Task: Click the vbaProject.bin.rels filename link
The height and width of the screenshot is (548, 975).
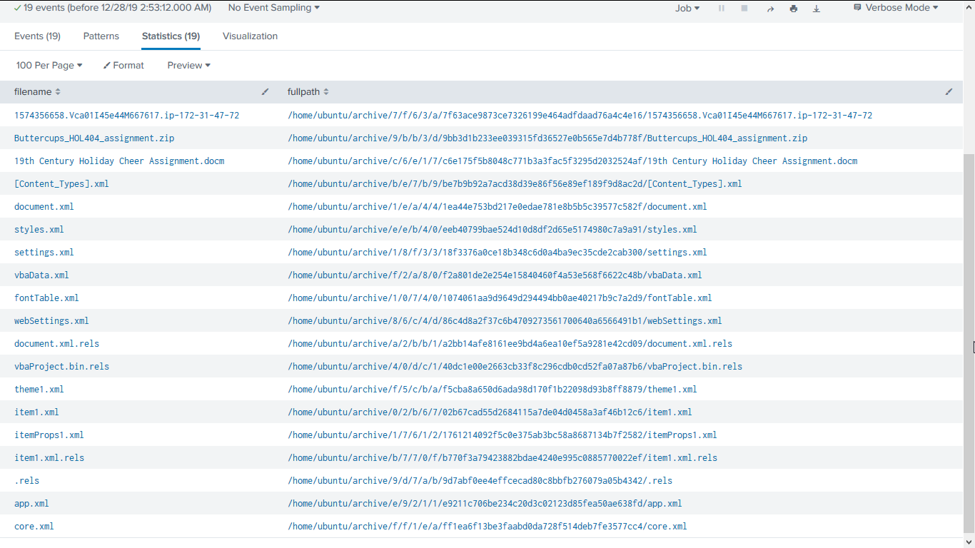Action: 62,367
